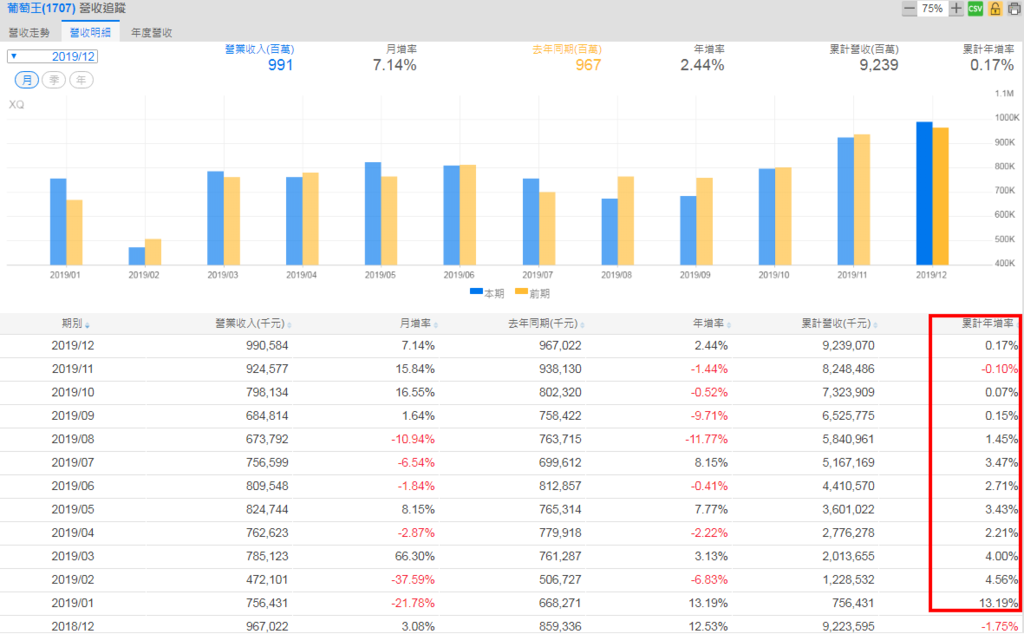The height and width of the screenshot is (634, 1024).
Task: Click cumulative growth cell -0.10%
Action: [x=999, y=369]
